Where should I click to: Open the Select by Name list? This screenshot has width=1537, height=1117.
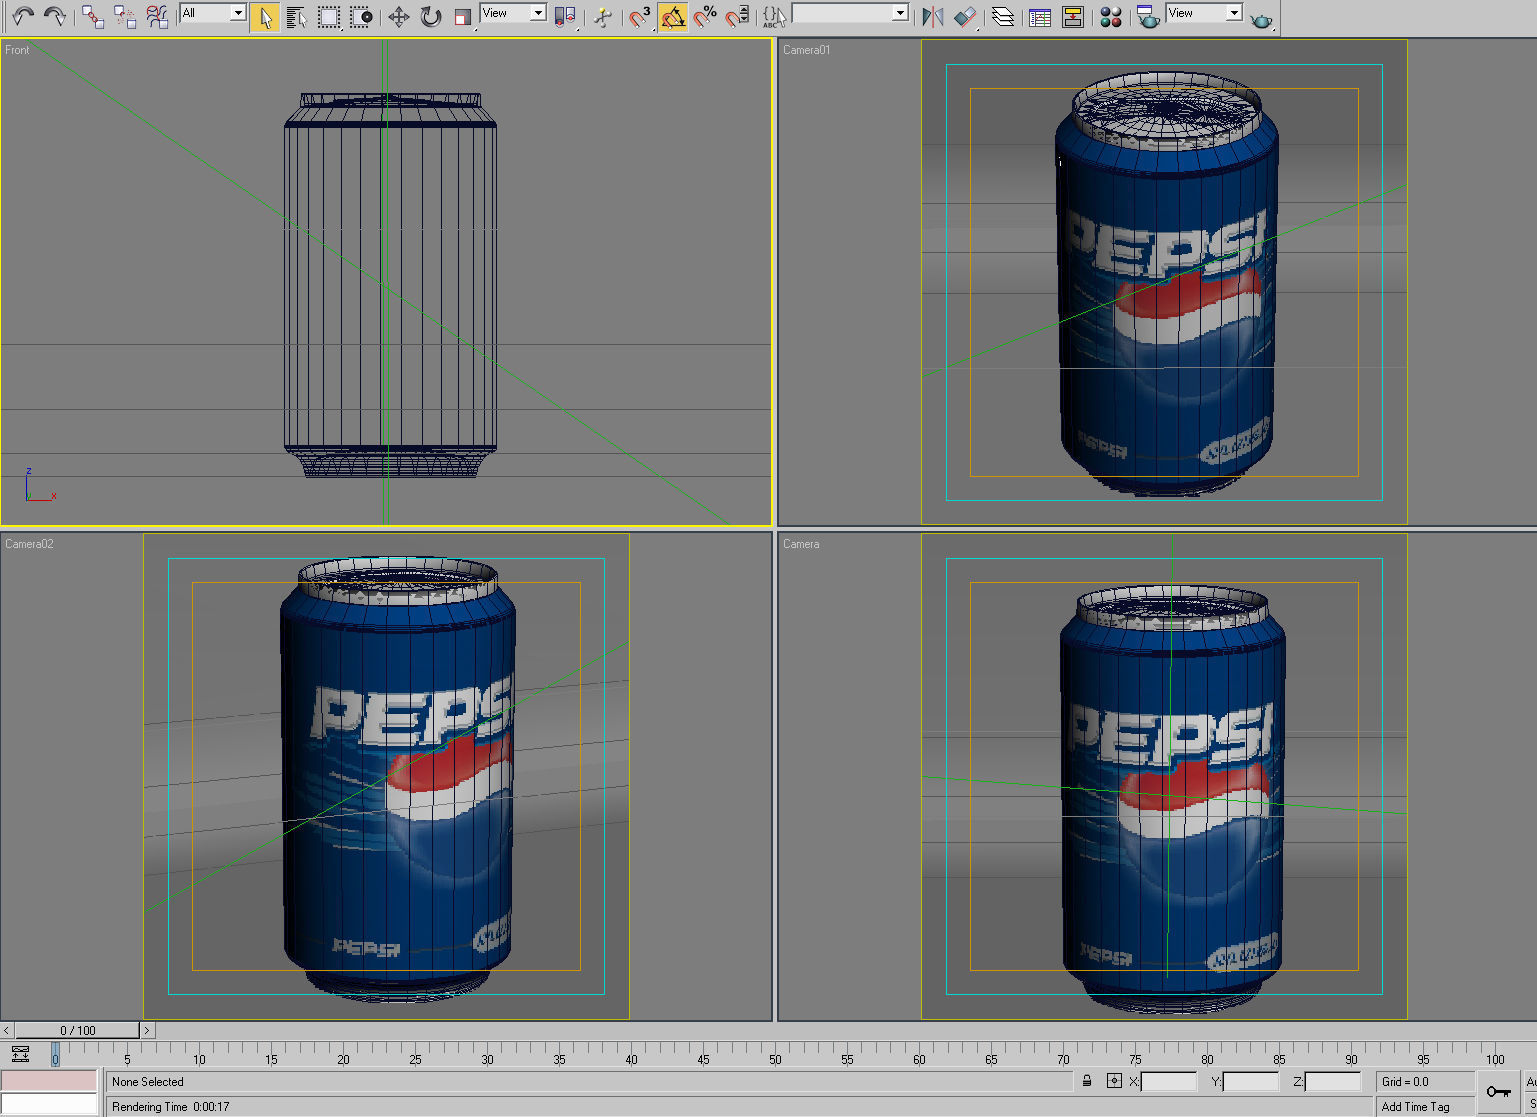tap(297, 17)
